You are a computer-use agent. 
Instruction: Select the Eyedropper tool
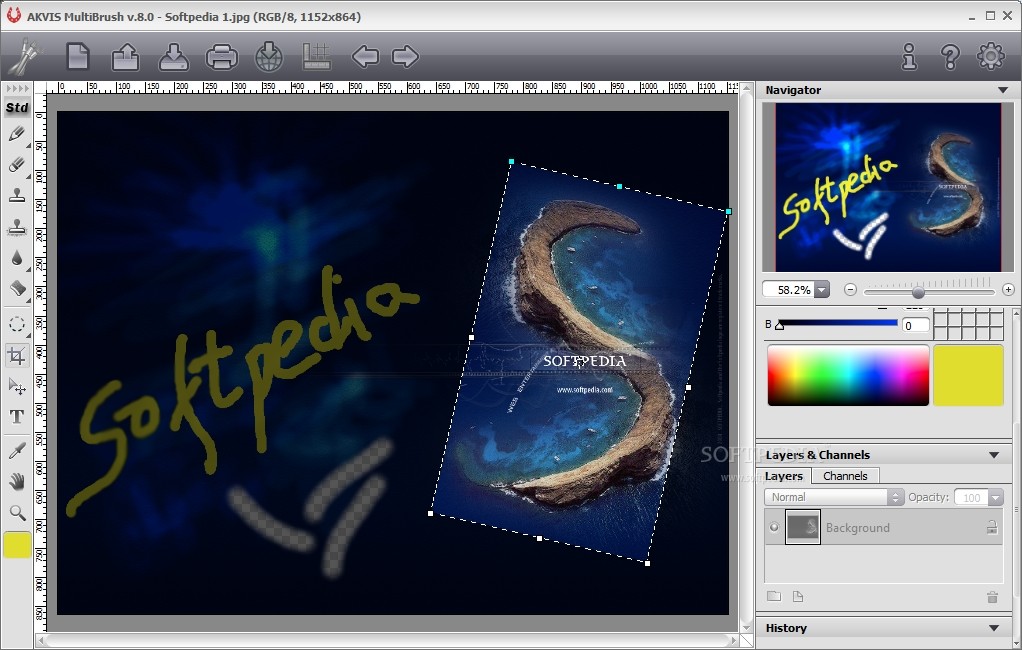[x=17, y=450]
